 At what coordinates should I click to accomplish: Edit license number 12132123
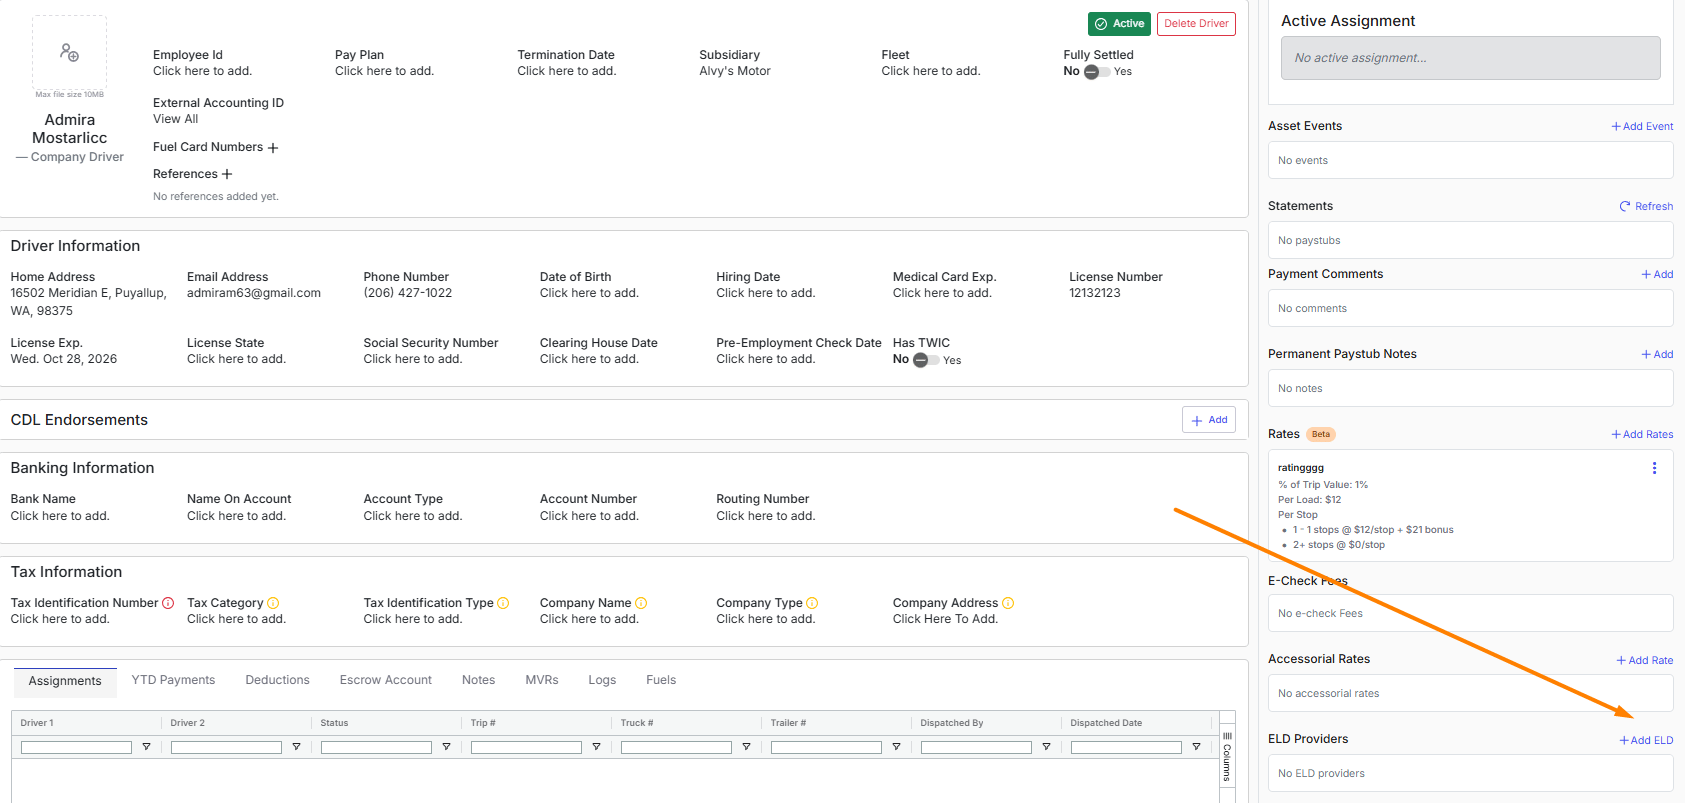(1095, 293)
